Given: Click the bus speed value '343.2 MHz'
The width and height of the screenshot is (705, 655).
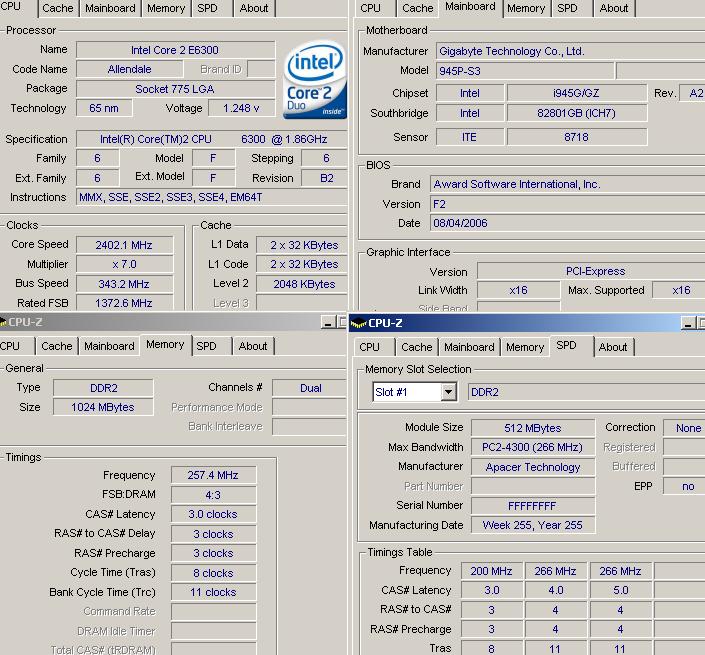Looking at the screenshot, I should 125,284.
